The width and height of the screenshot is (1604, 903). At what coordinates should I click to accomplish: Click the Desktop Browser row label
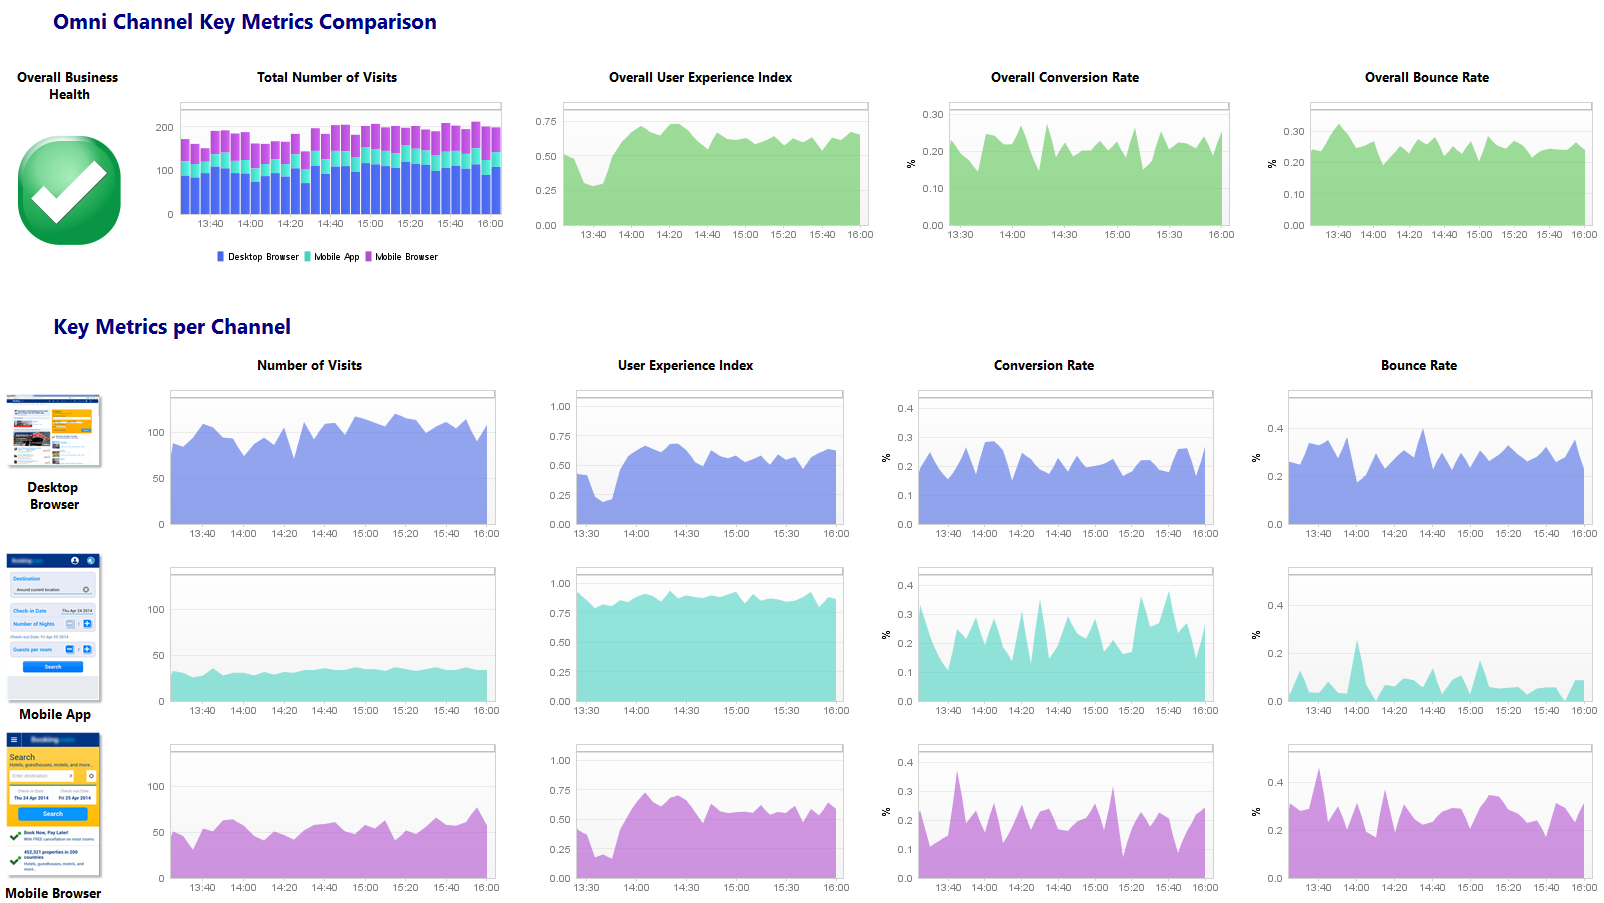tap(53, 496)
